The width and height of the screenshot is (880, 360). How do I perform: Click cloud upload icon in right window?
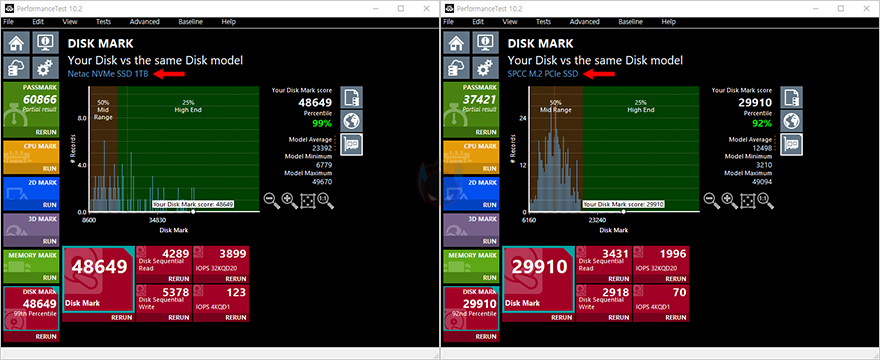[457, 69]
